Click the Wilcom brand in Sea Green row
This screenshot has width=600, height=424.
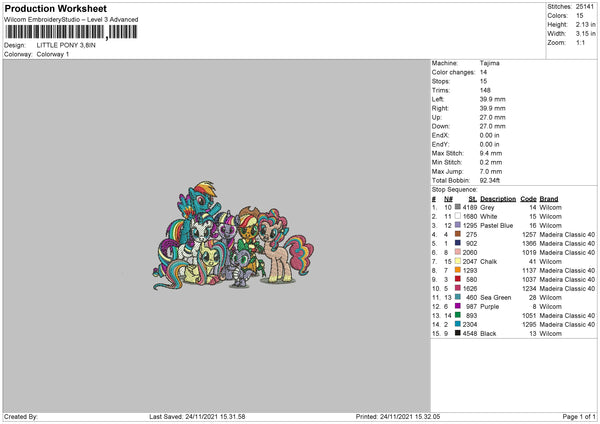pos(550,297)
